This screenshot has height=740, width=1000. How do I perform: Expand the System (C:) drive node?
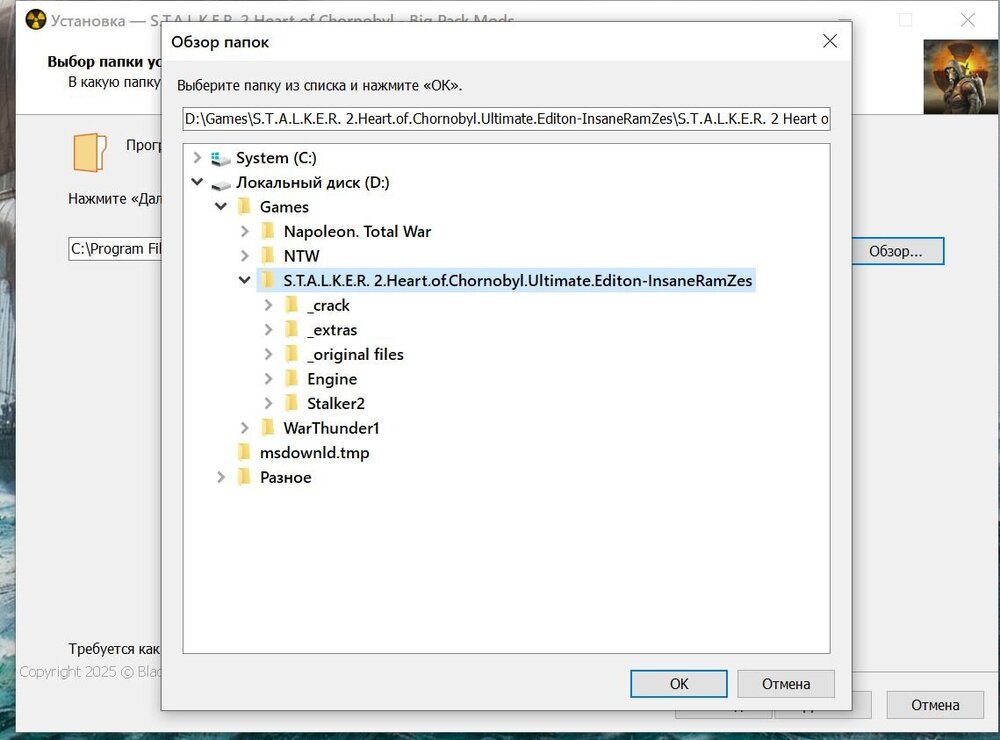coord(197,158)
